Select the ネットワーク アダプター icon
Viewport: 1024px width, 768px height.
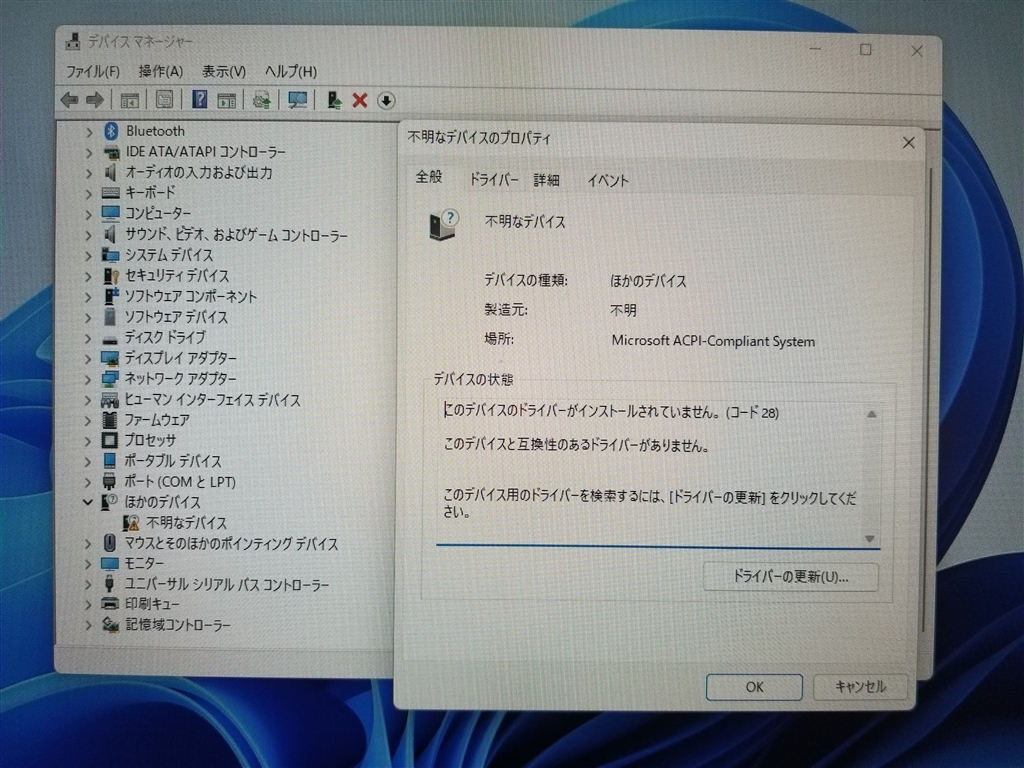coord(110,379)
